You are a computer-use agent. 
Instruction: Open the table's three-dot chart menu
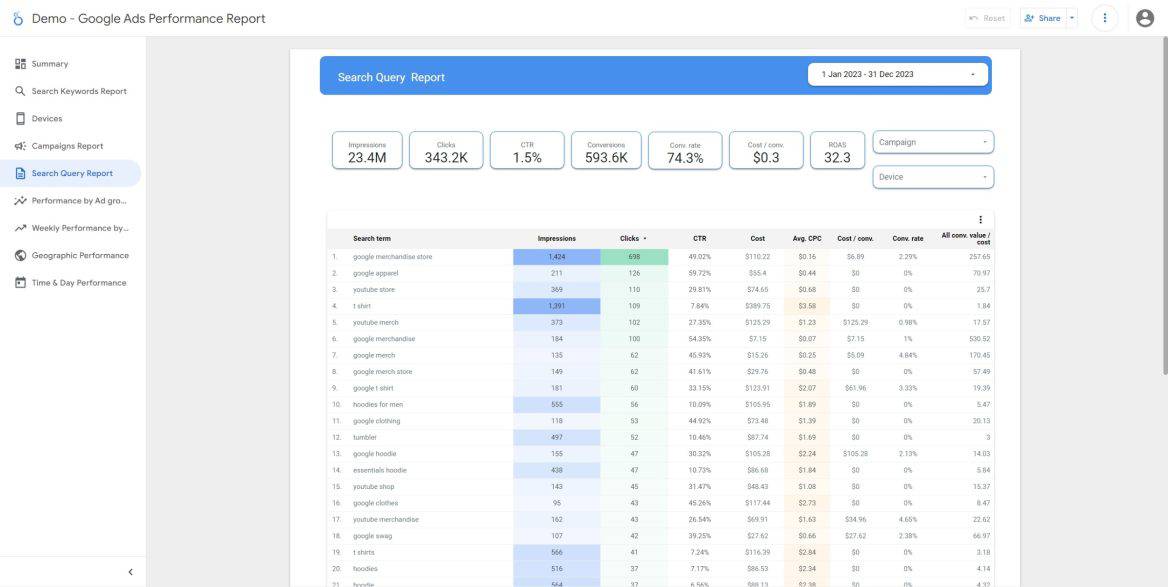980,219
